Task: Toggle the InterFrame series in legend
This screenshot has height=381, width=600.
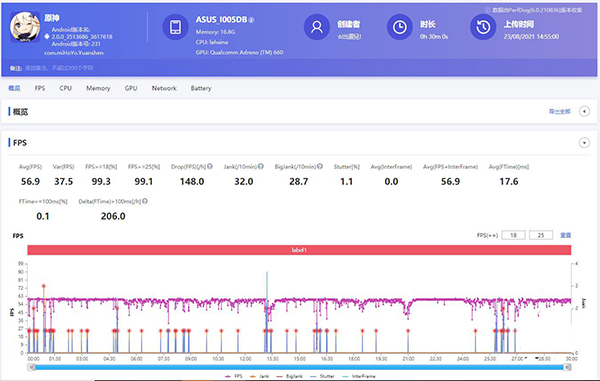Action: pos(359,376)
